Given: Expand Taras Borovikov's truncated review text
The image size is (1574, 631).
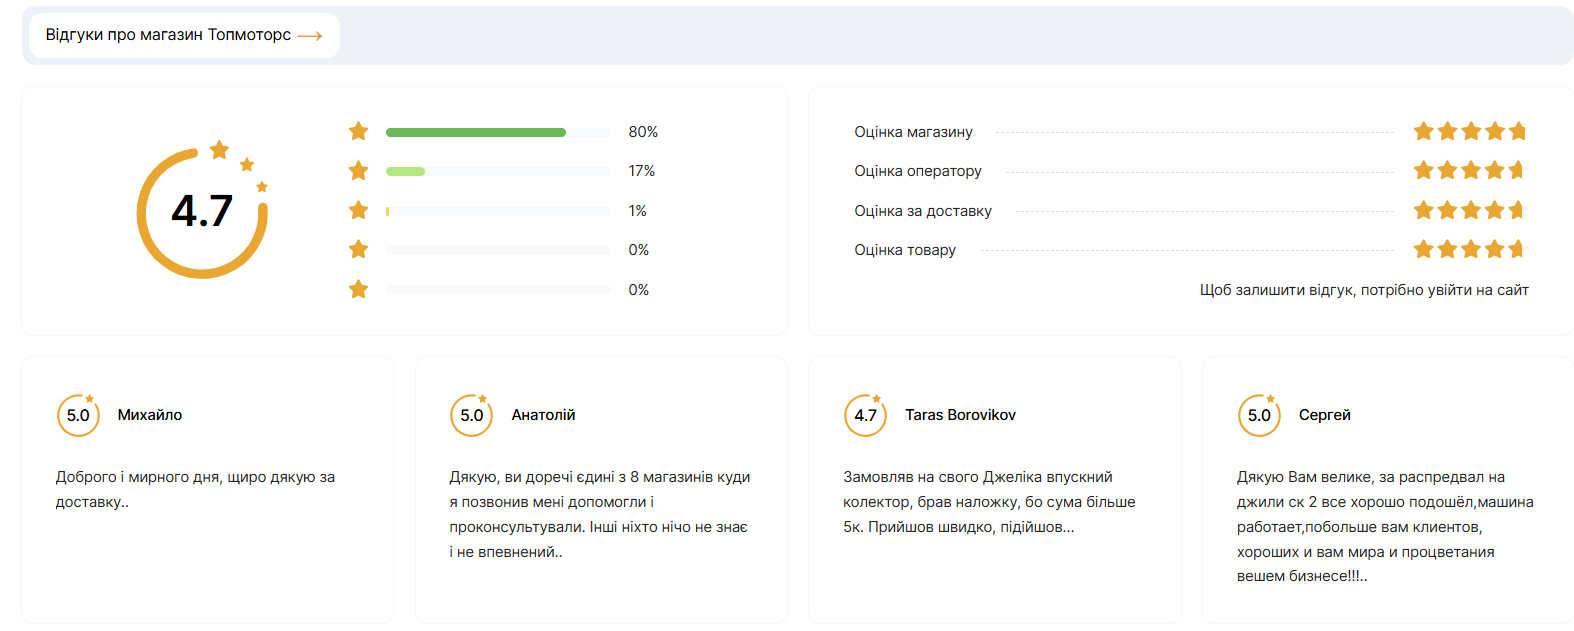Looking at the screenshot, I should point(989,502).
